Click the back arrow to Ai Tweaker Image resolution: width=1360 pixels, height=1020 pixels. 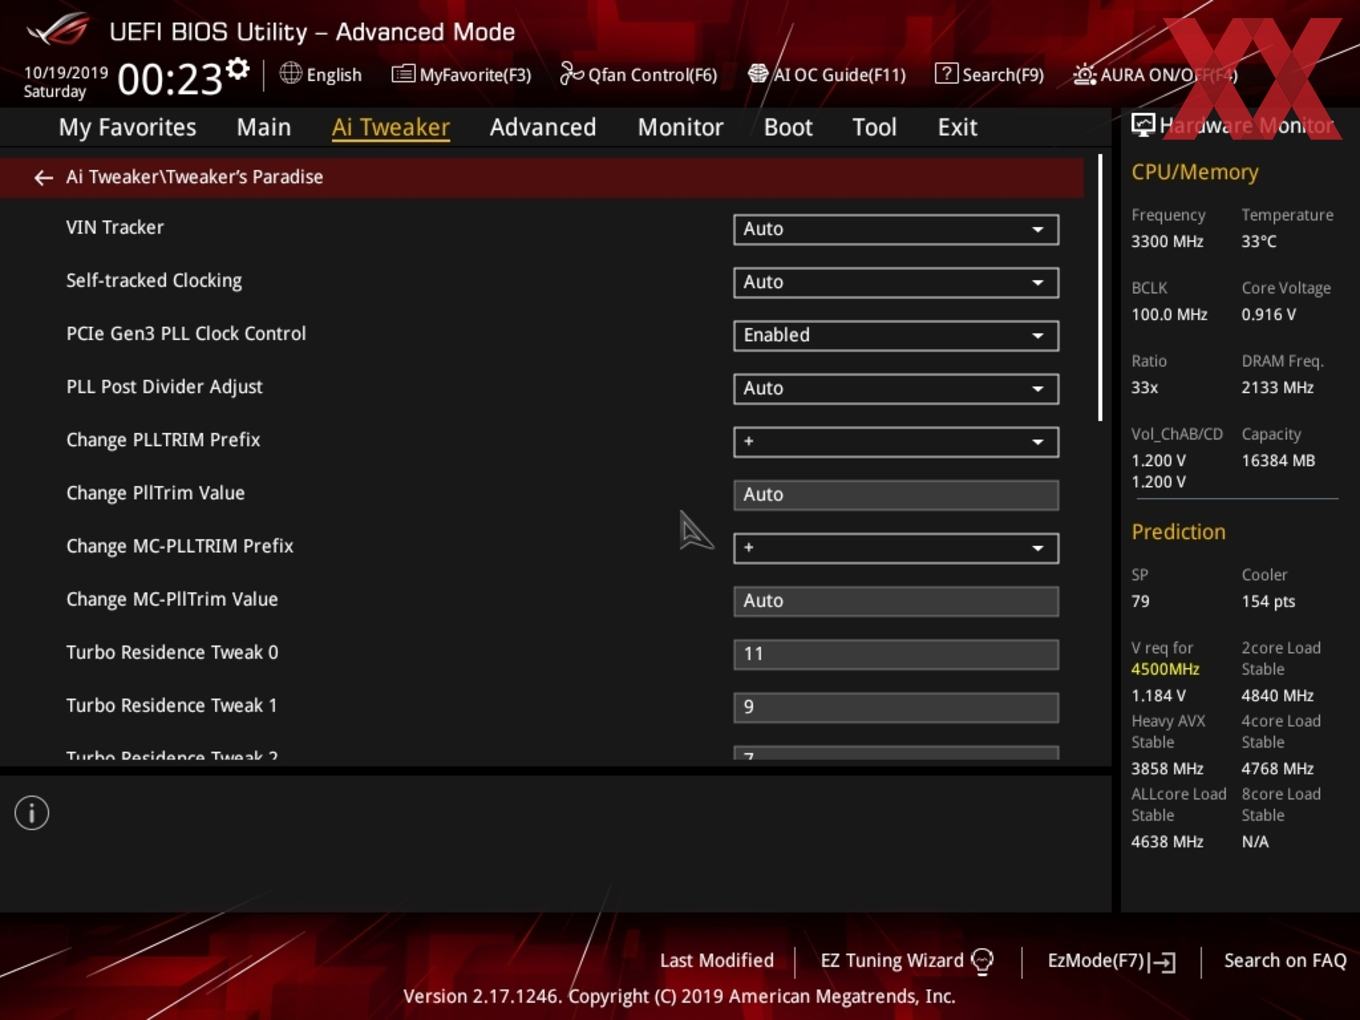tap(43, 177)
